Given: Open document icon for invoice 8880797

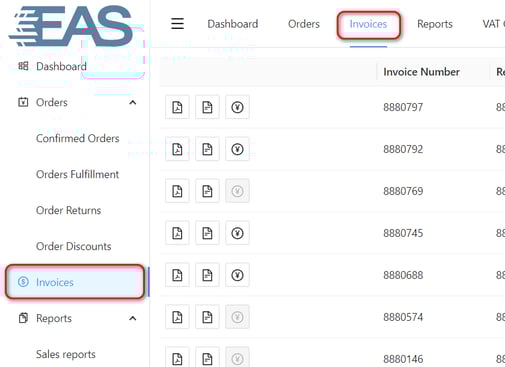Looking at the screenshot, I should tap(207, 107).
